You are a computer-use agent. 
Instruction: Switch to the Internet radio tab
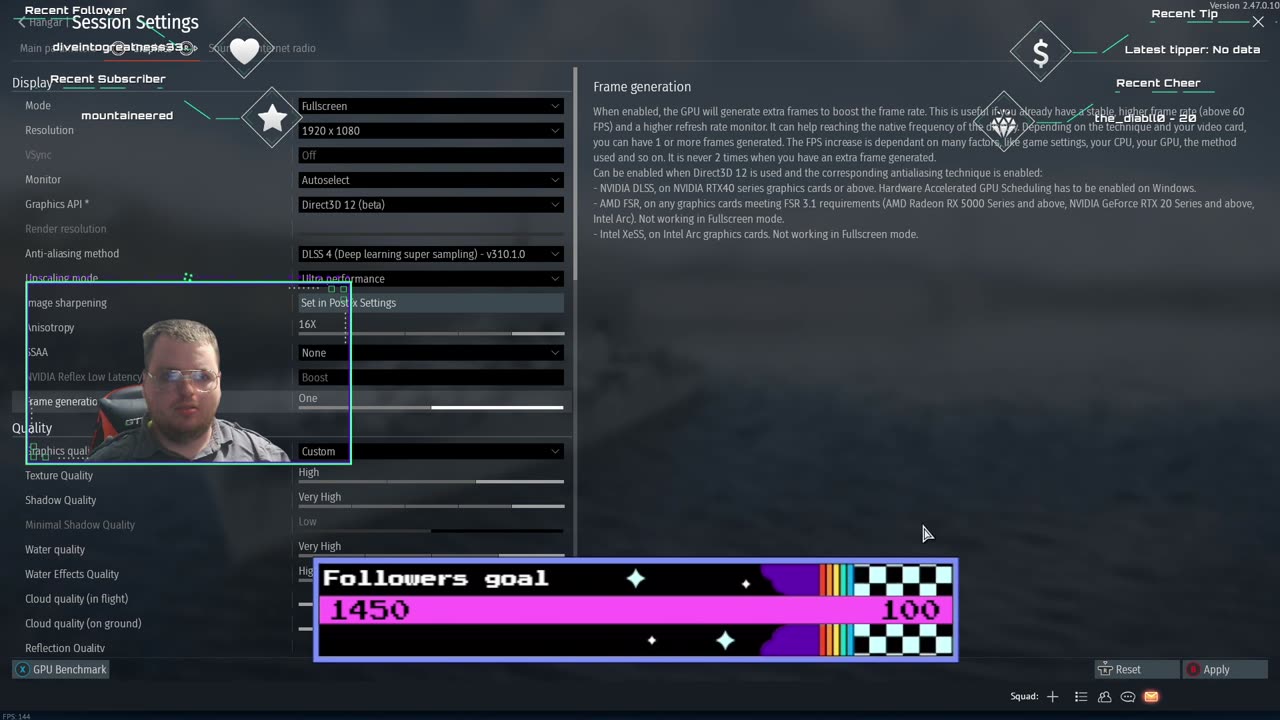pyautogui.click(x=283, y=48)
